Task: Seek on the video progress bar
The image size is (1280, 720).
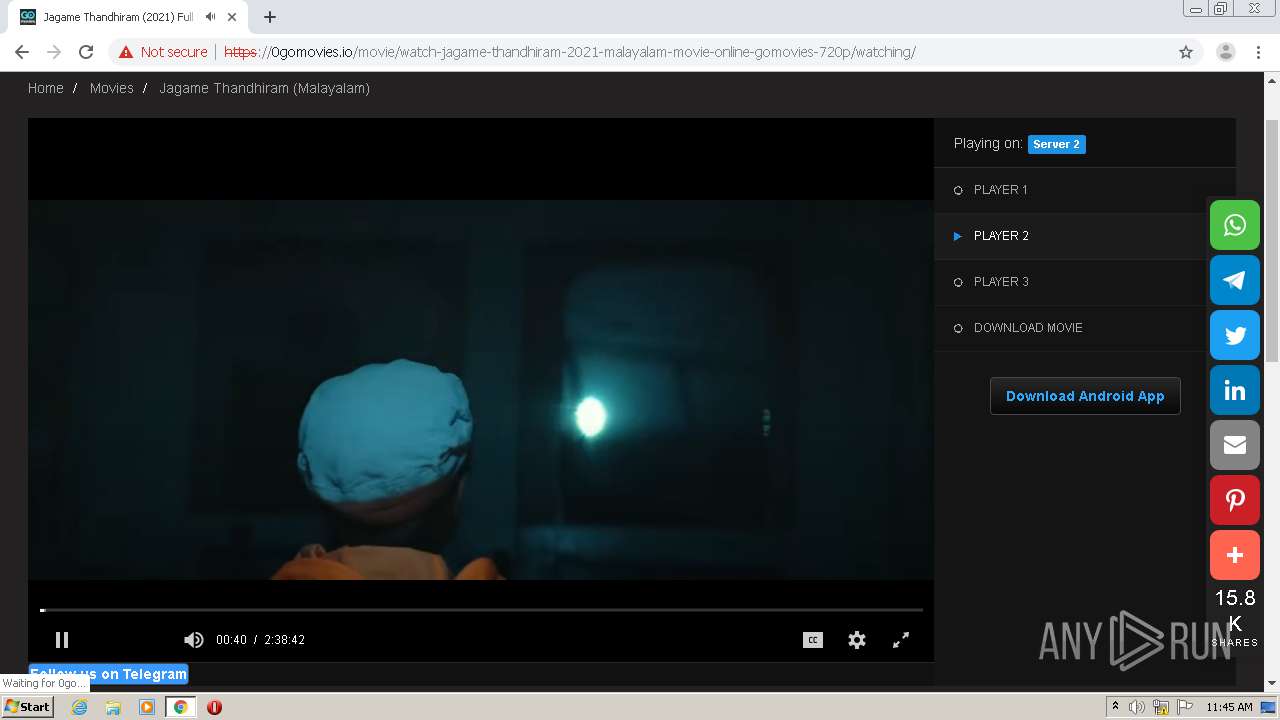Action: [x=481, y=609]
